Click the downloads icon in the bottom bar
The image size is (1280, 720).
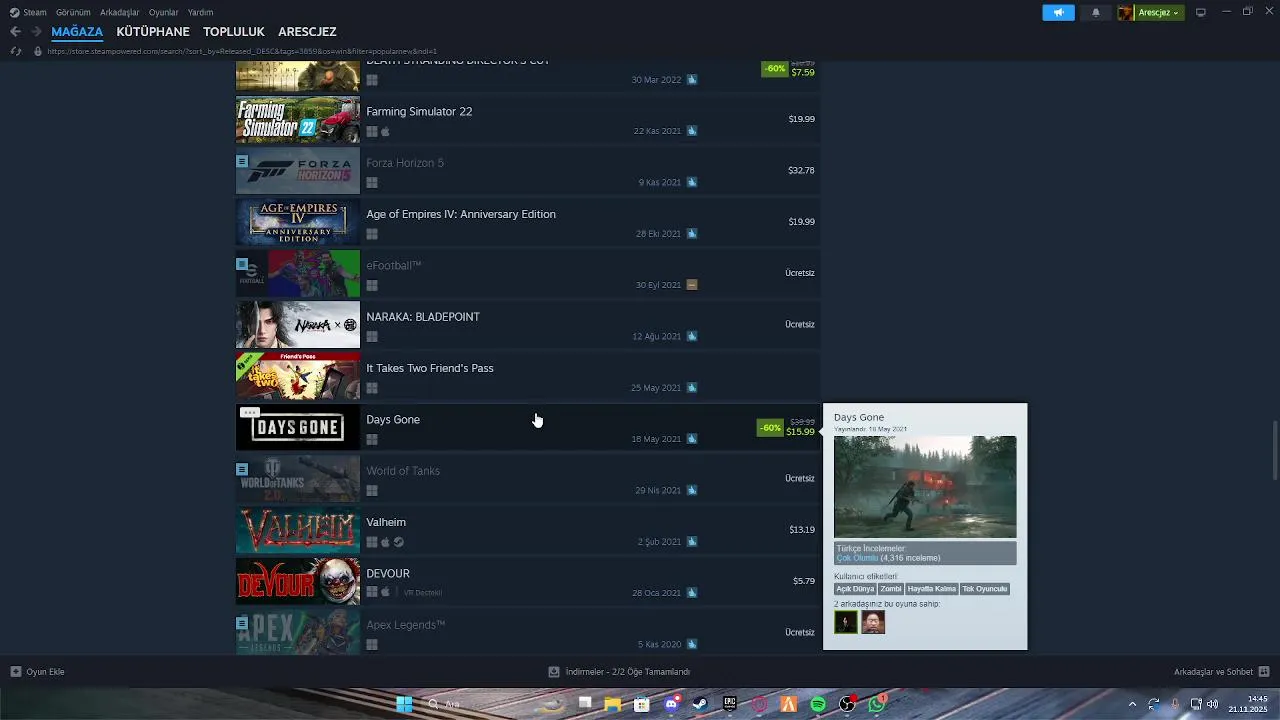pyautogui.click(x=553, y=672)
